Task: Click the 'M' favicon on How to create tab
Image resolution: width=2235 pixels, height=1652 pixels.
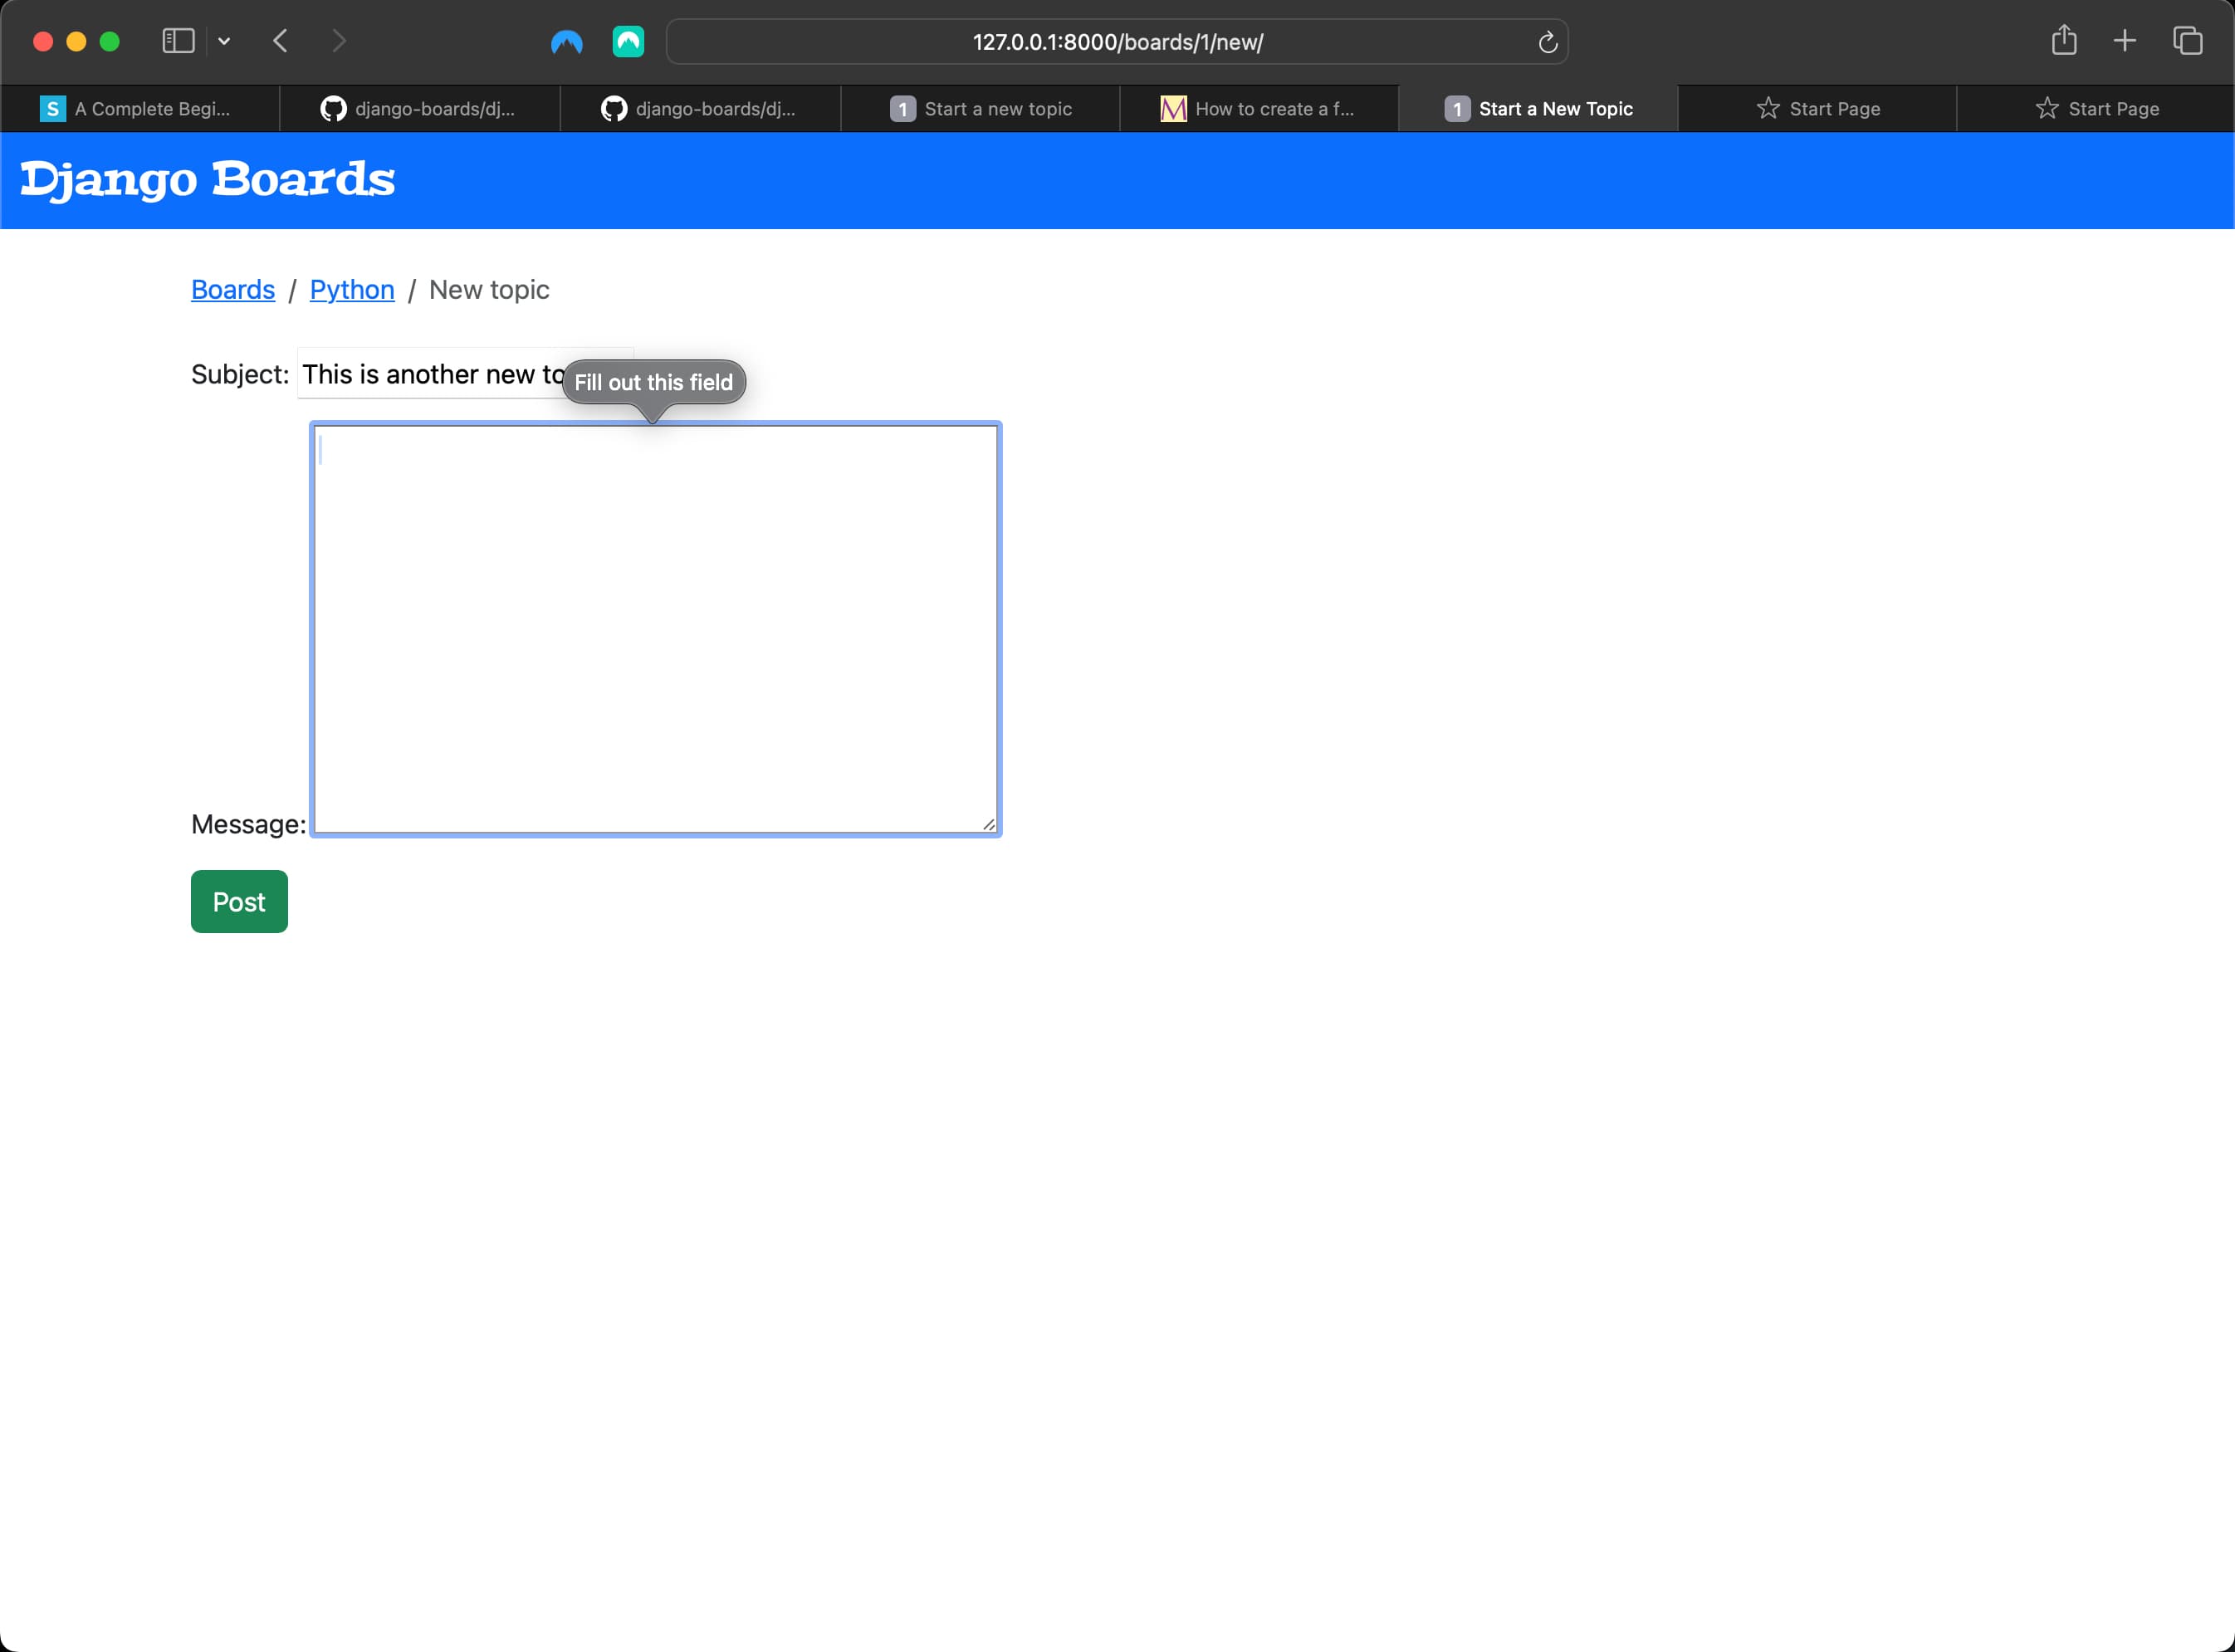Action: [1173, 109]
